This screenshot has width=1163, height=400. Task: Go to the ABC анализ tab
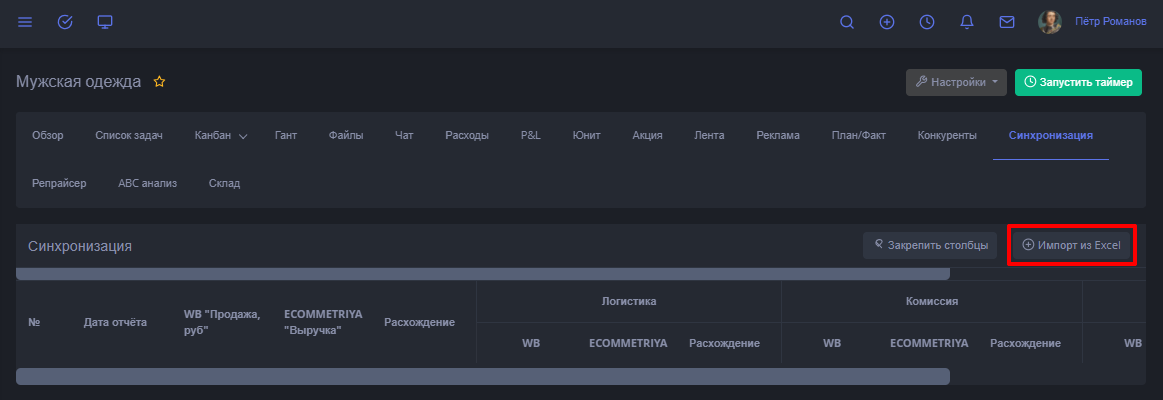[148, 184]
